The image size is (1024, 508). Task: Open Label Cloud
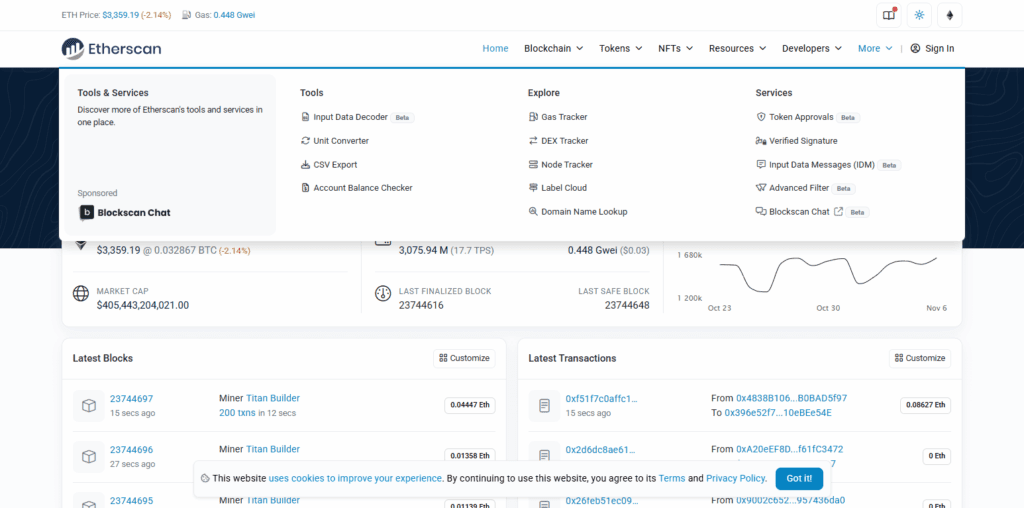pyautogui.click(x=564, y=188)
